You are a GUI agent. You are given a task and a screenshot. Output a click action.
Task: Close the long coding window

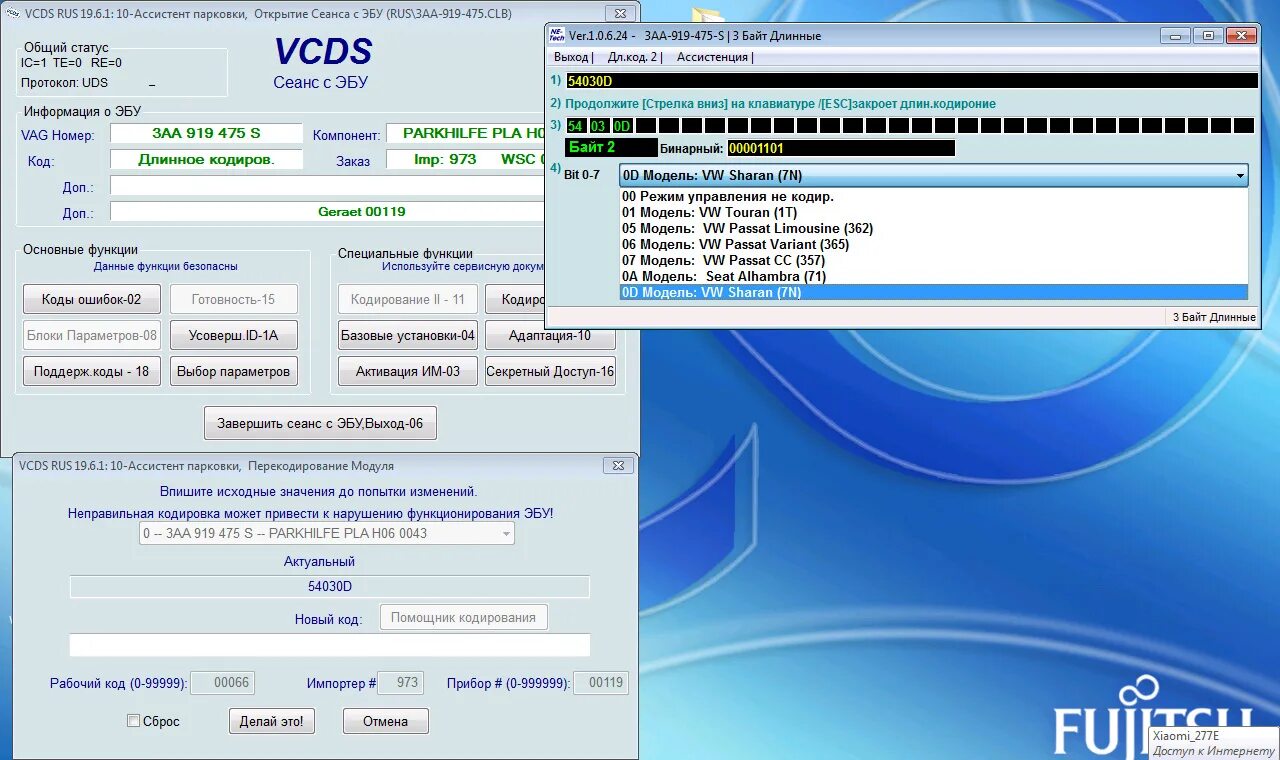1241,35
